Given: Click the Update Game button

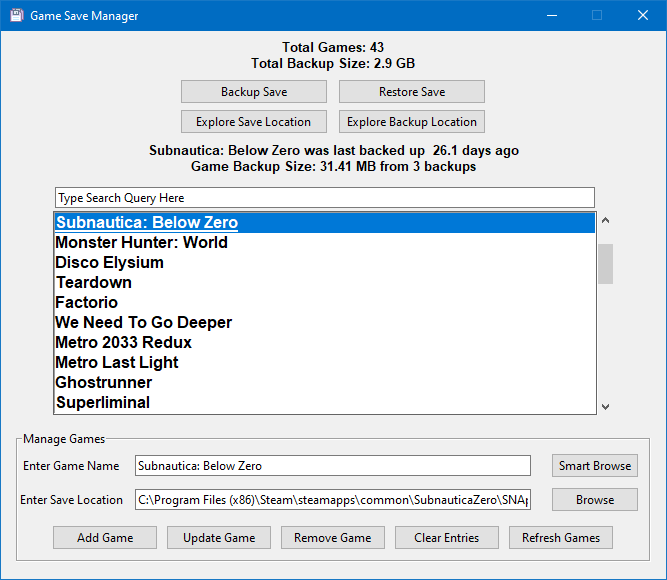Looking at the screenshot, I should click(x=219, y=538).
